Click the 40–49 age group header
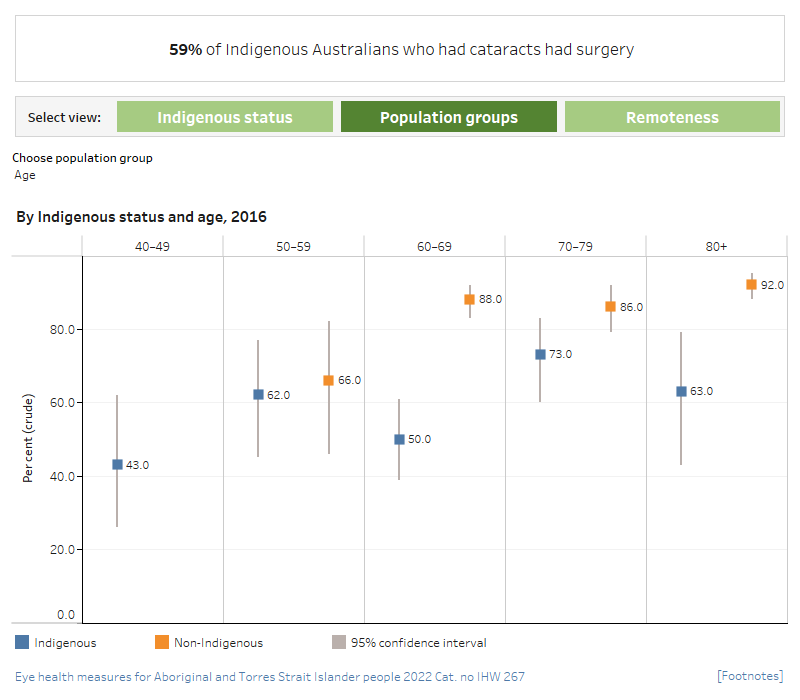Viewport: 800px width, 700px height. pos(154,245)
